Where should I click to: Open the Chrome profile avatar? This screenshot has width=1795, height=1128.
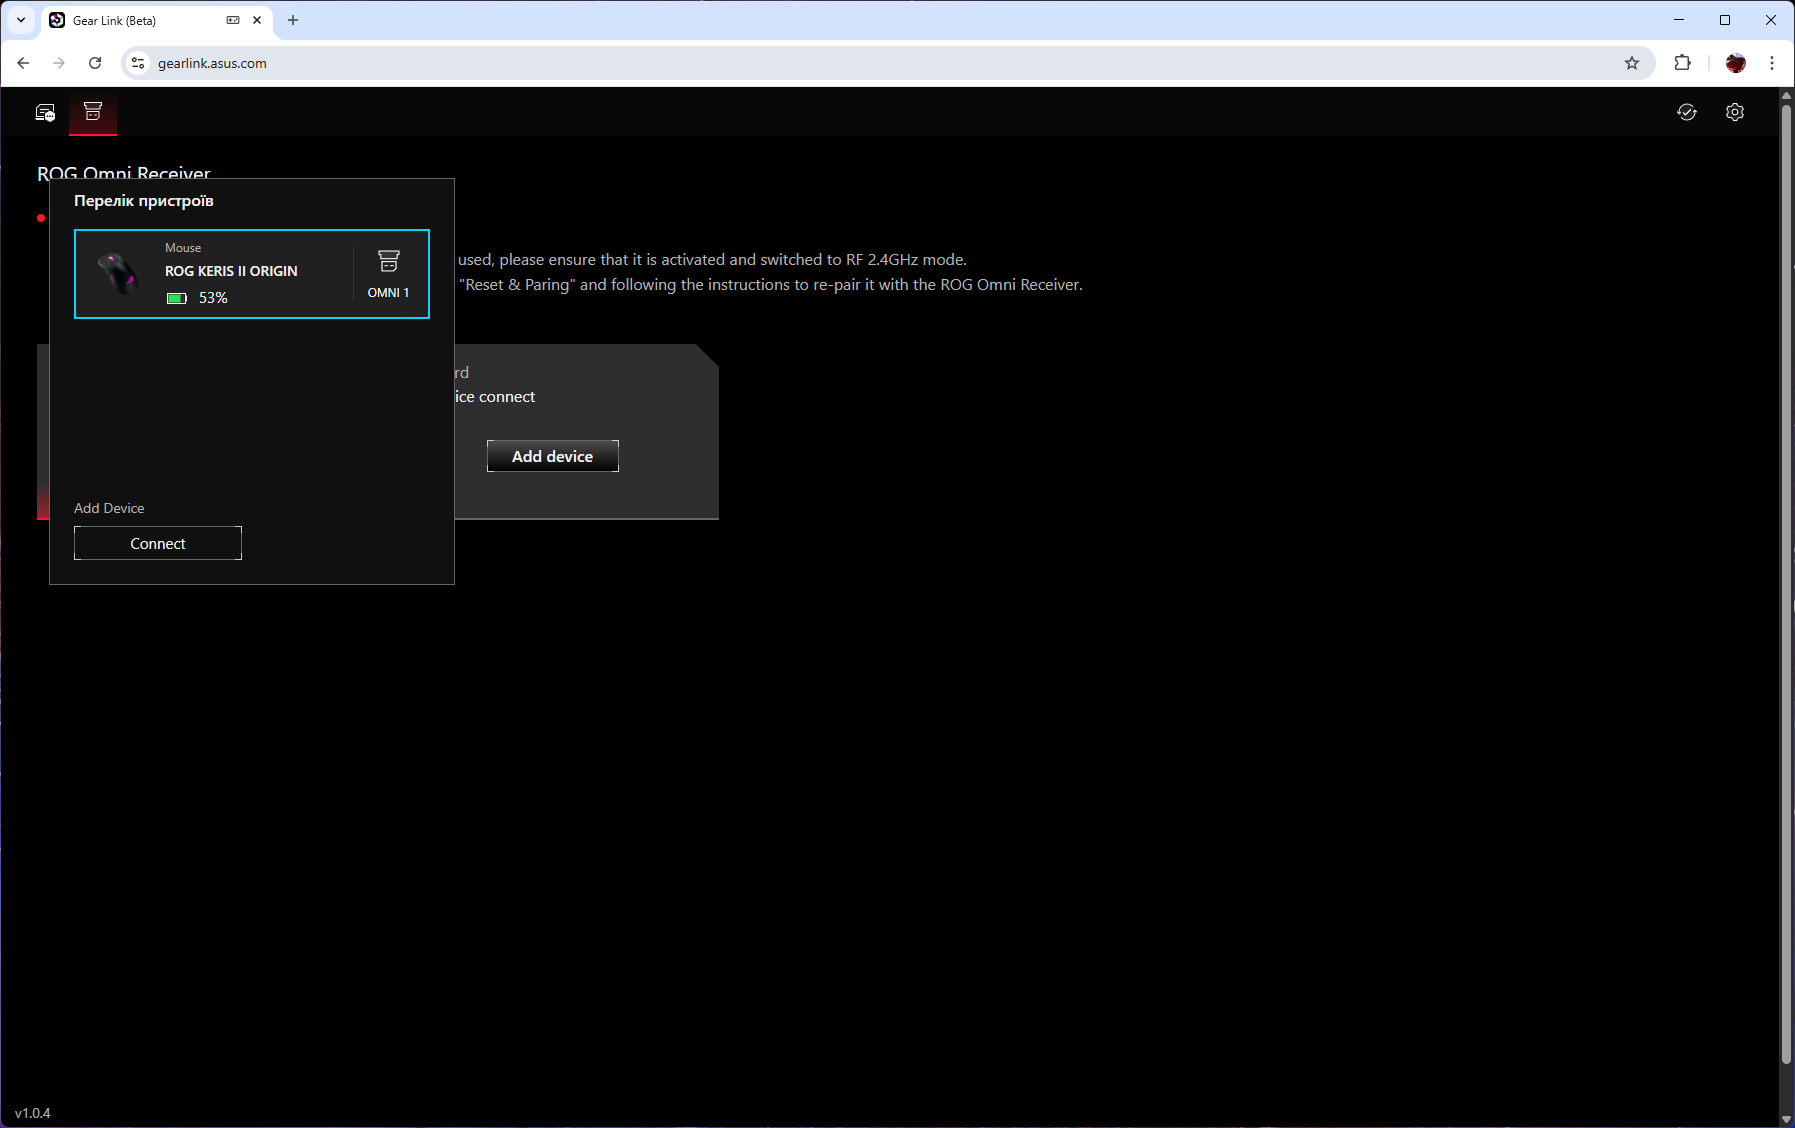pos(1736,63)
